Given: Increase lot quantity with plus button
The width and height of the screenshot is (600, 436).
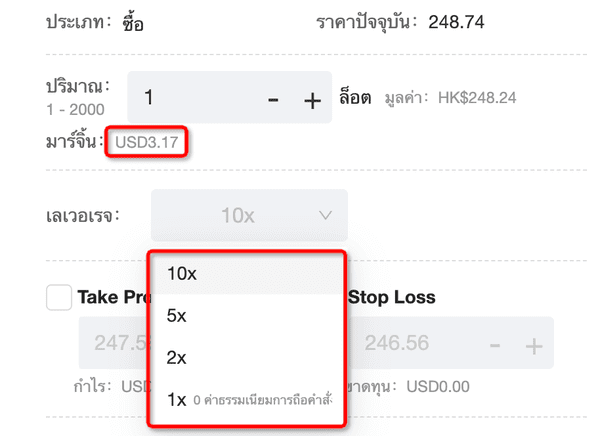Looking at the screenshot, I should pos(311,99).
